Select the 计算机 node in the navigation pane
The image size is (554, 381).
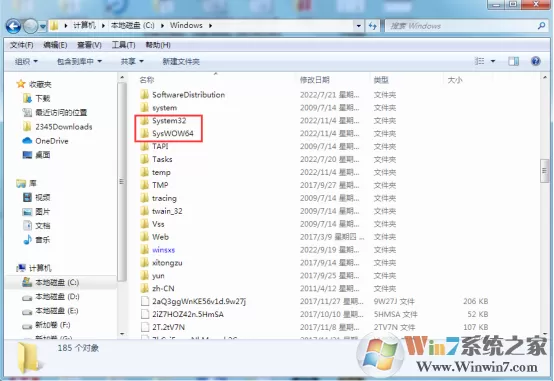[34, 268]
